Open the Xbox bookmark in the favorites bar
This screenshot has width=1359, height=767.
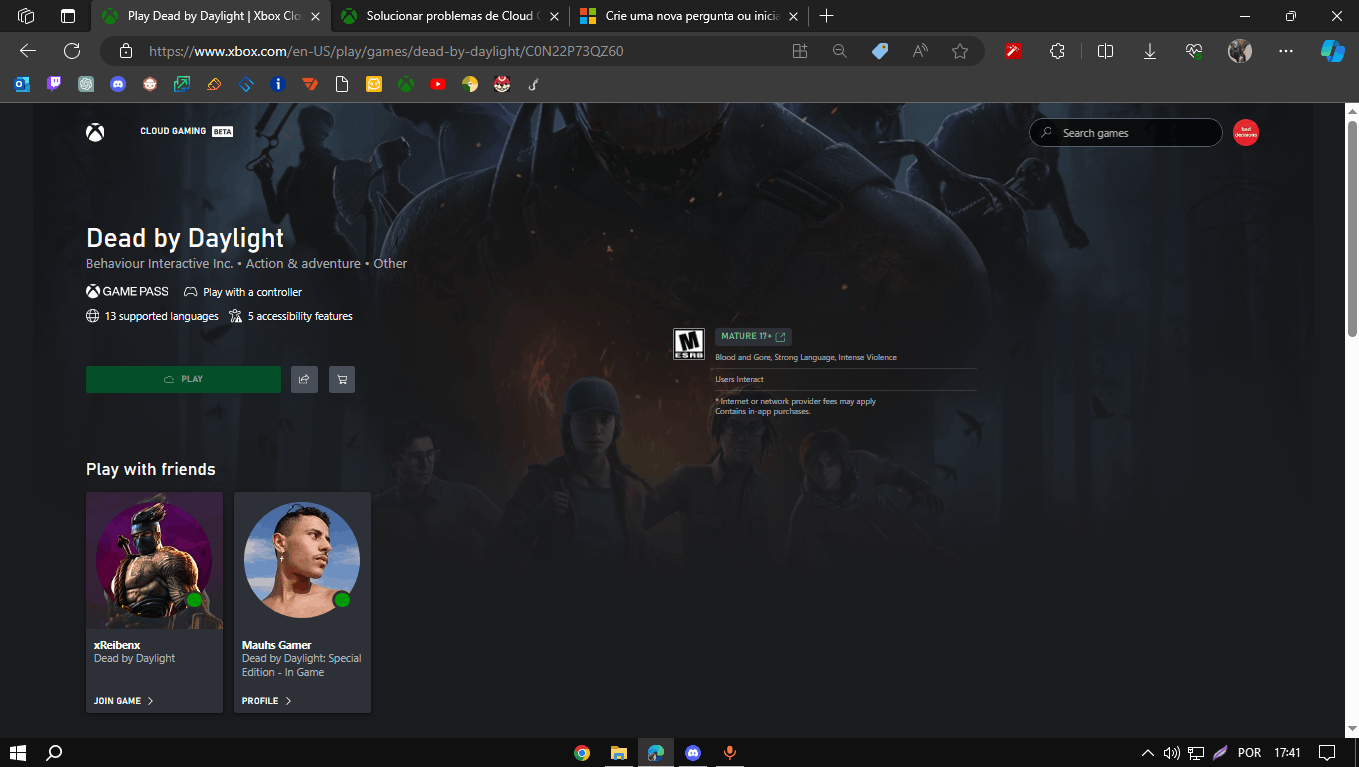pyautogui.click(x=406, y=85)
